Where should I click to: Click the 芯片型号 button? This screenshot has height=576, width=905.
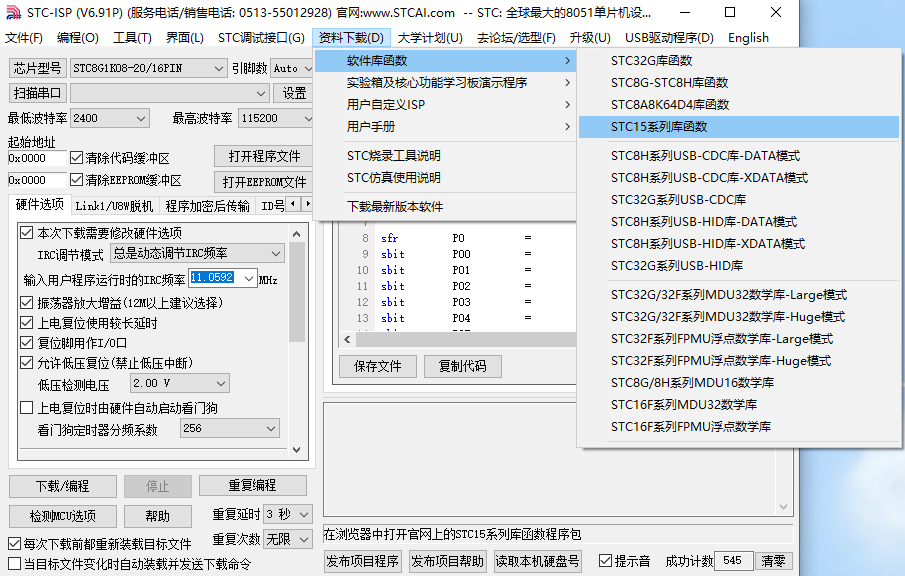(38, 68)
